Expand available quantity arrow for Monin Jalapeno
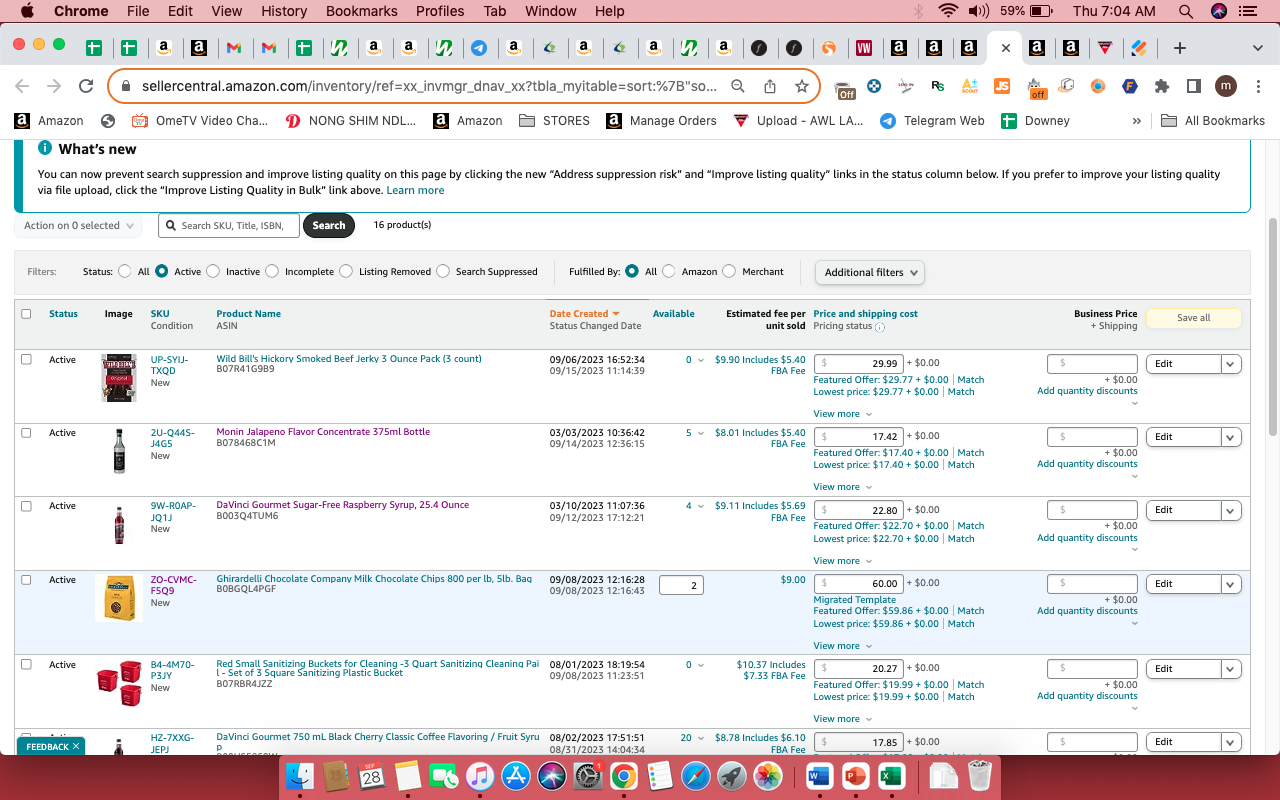This screenshot has width=1280, height=800. [700, 434]
